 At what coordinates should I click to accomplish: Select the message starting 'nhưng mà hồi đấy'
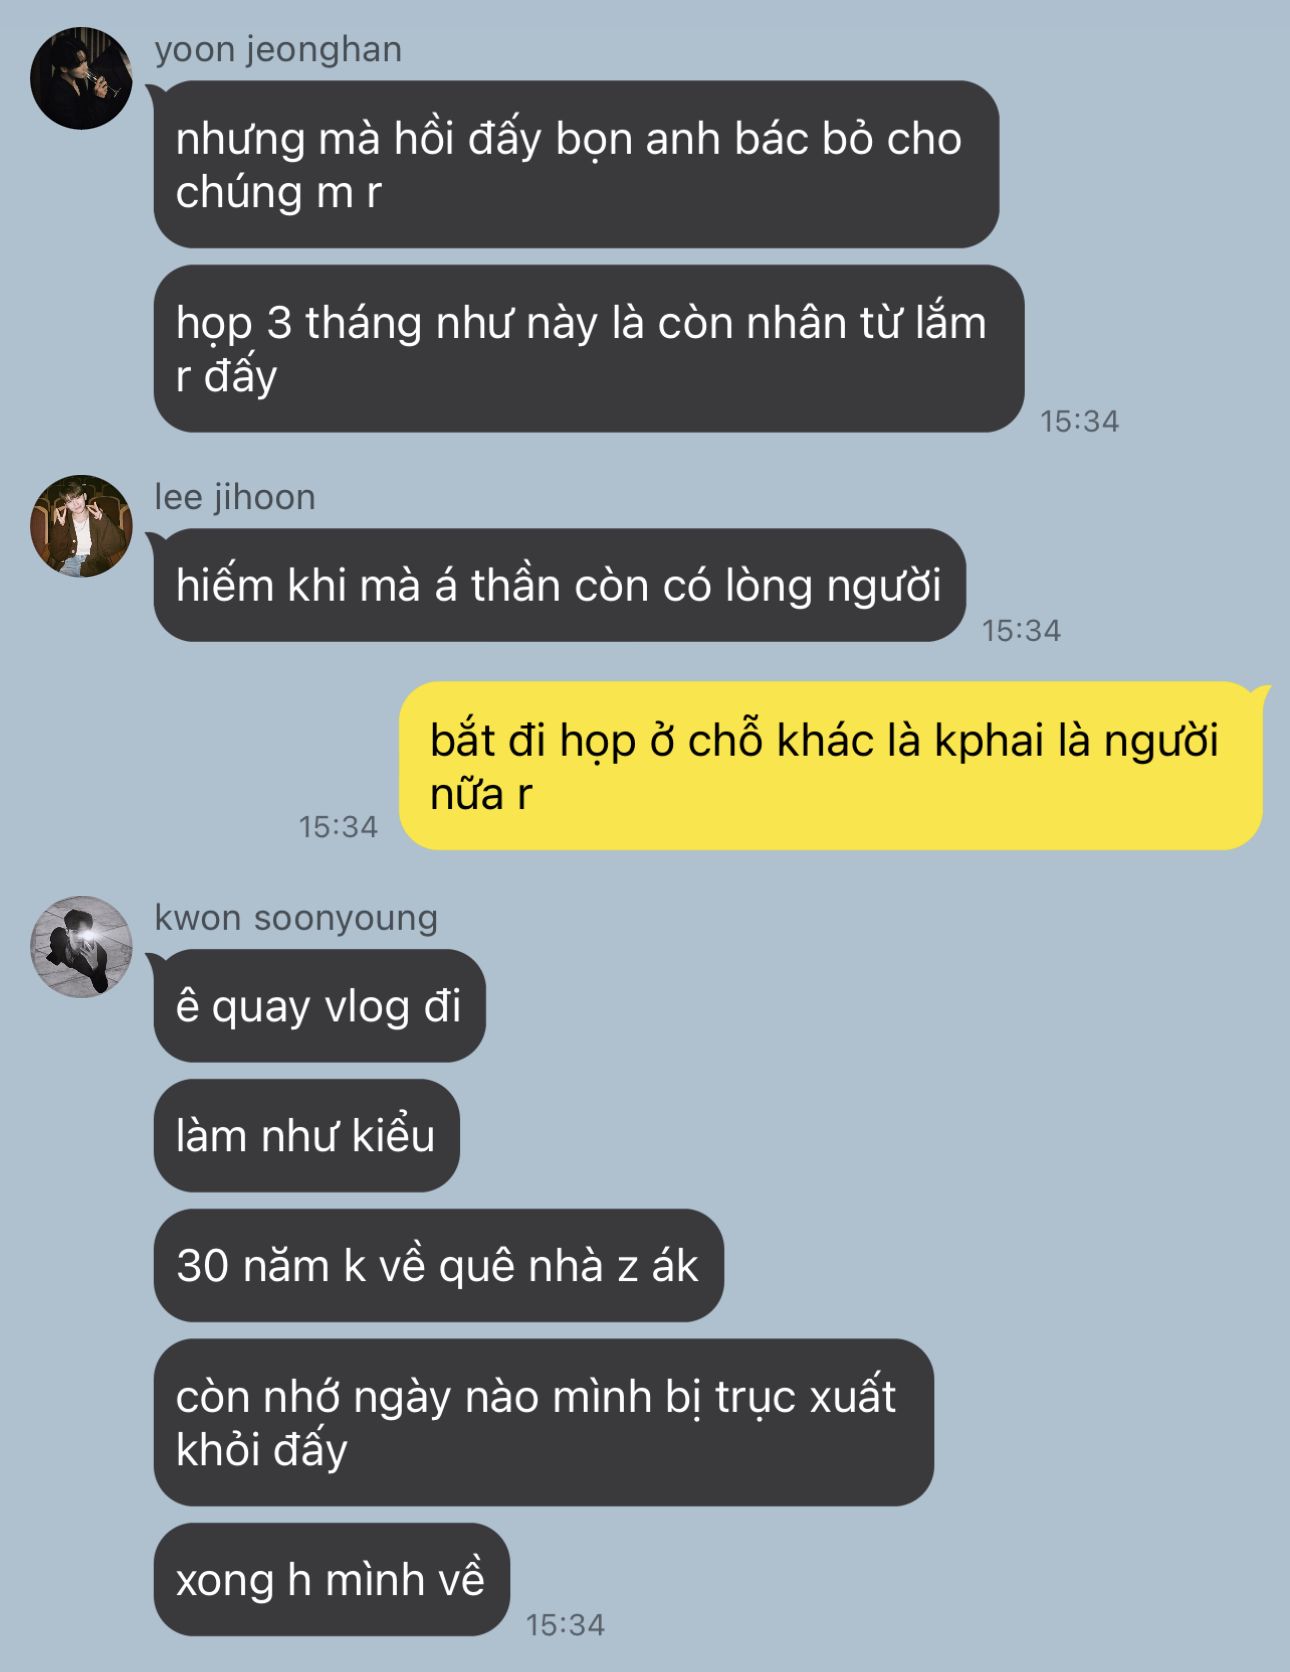[576, 164]
